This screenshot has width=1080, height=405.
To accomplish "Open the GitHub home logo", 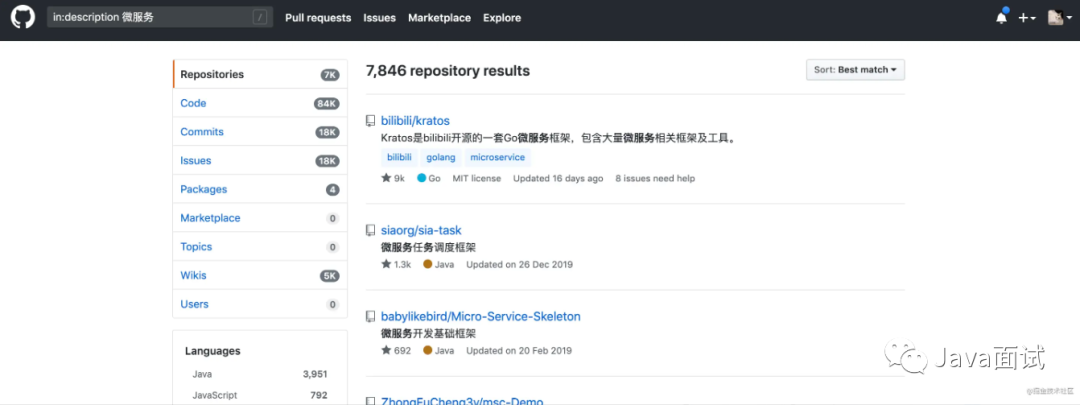I will click(x=23, y=17).
